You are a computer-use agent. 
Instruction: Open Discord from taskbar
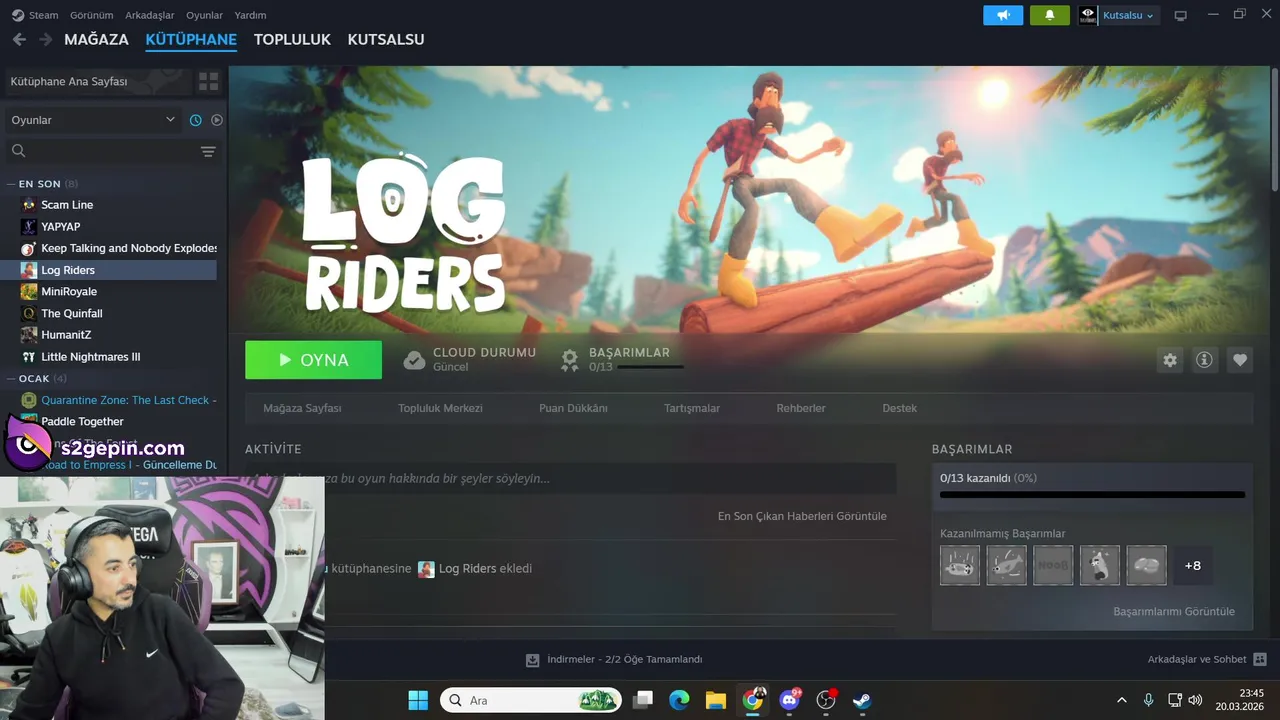tap(789, 700)
